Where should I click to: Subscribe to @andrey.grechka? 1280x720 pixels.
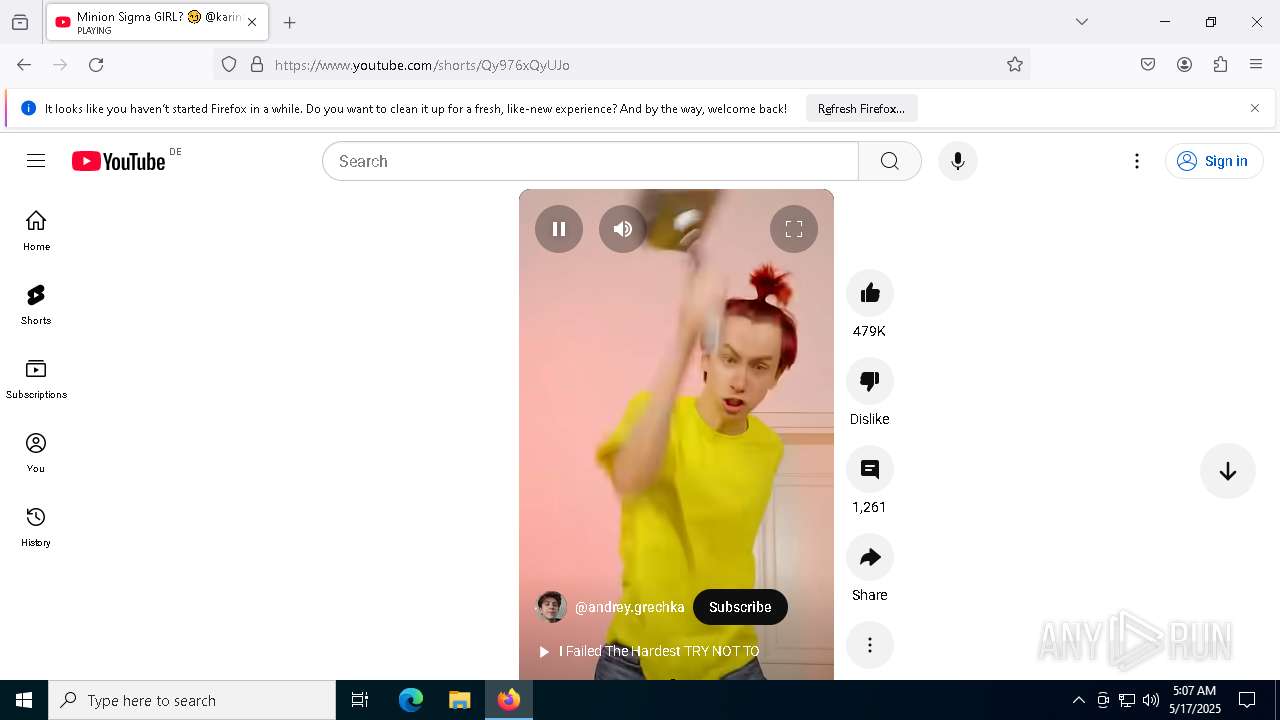[x=740, y=607]
